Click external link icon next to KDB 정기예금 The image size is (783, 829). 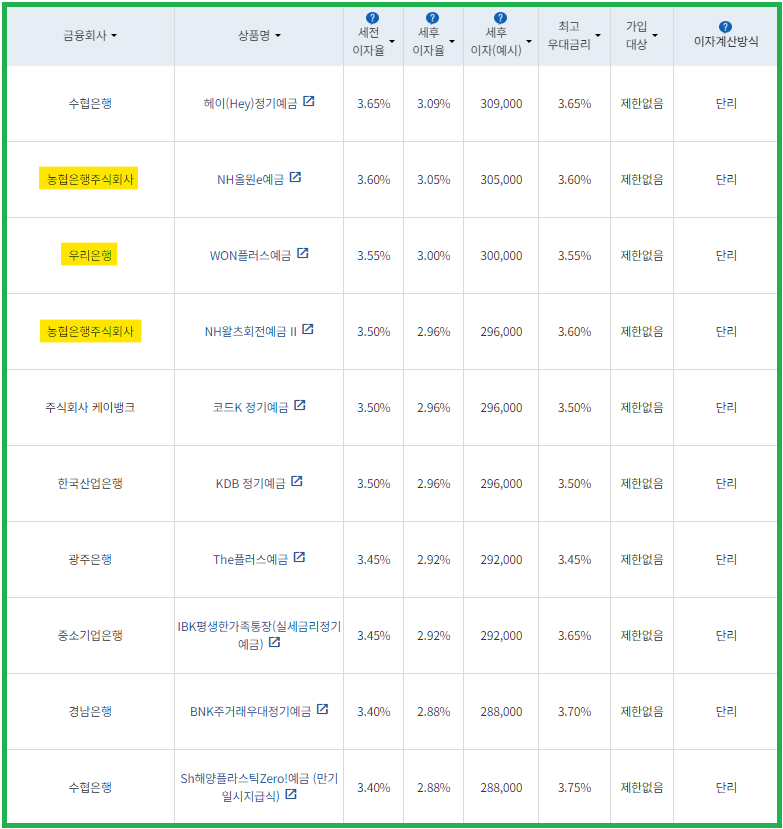(x=297, y=481)
